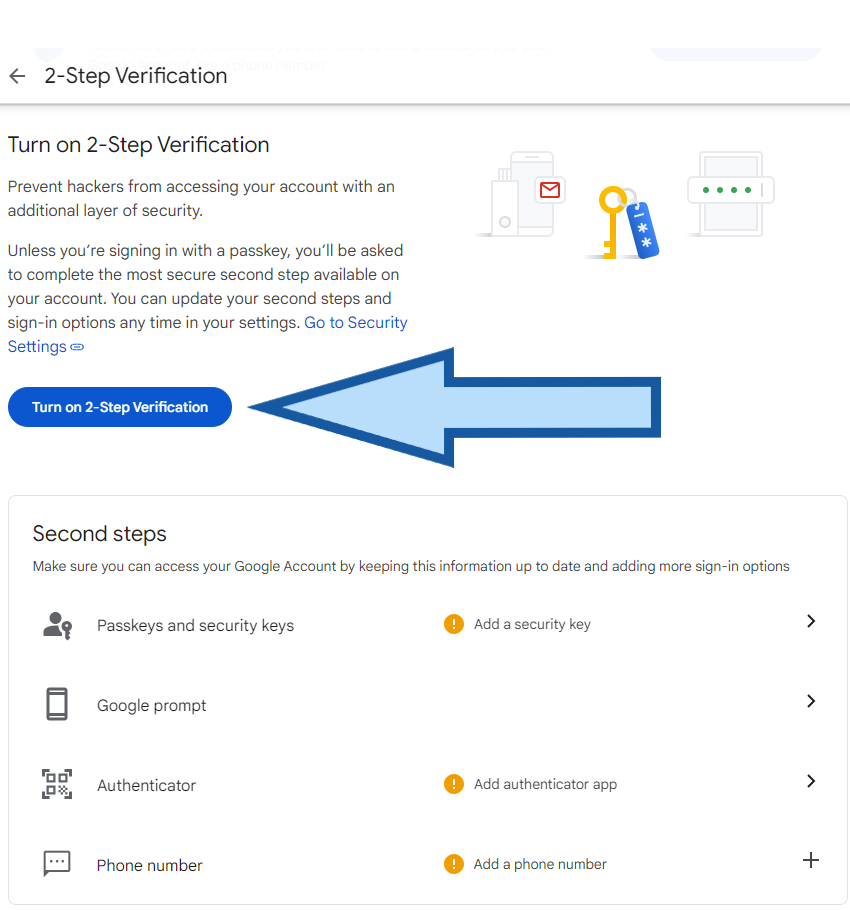850x910 pixels.
Task: Click the warning icon beside Add authenticator app
Action: coord(454,784)
